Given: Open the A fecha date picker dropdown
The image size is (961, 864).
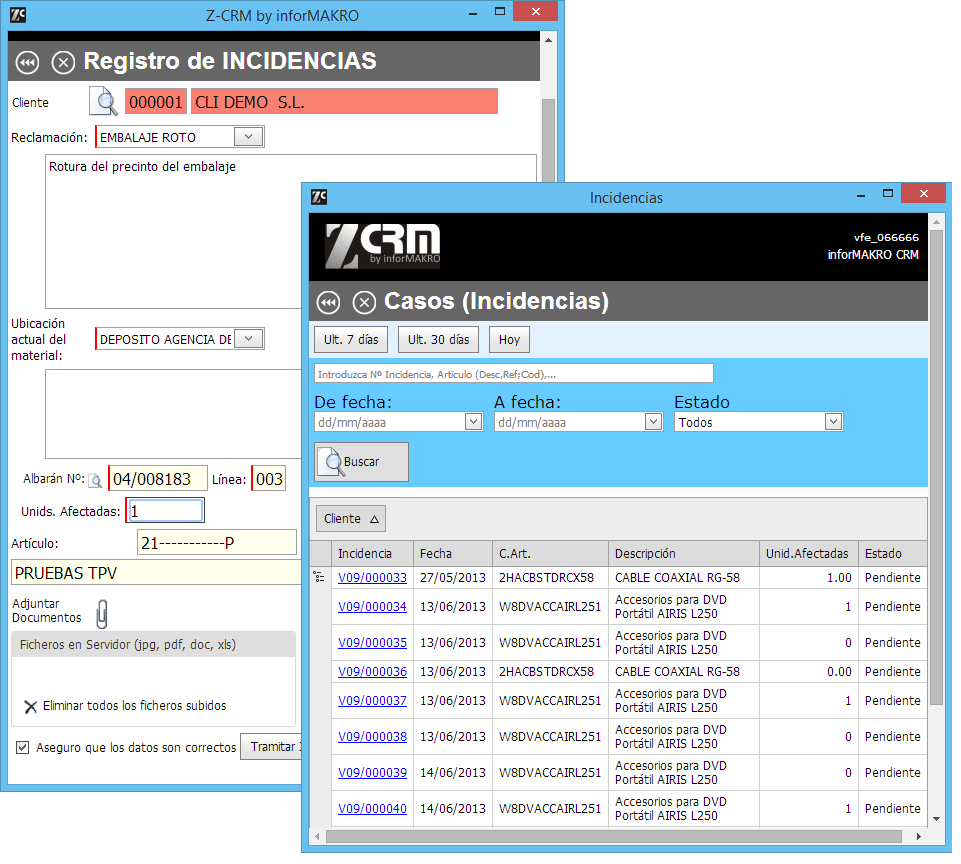Looking at the screenshot, I should point(653,422).
